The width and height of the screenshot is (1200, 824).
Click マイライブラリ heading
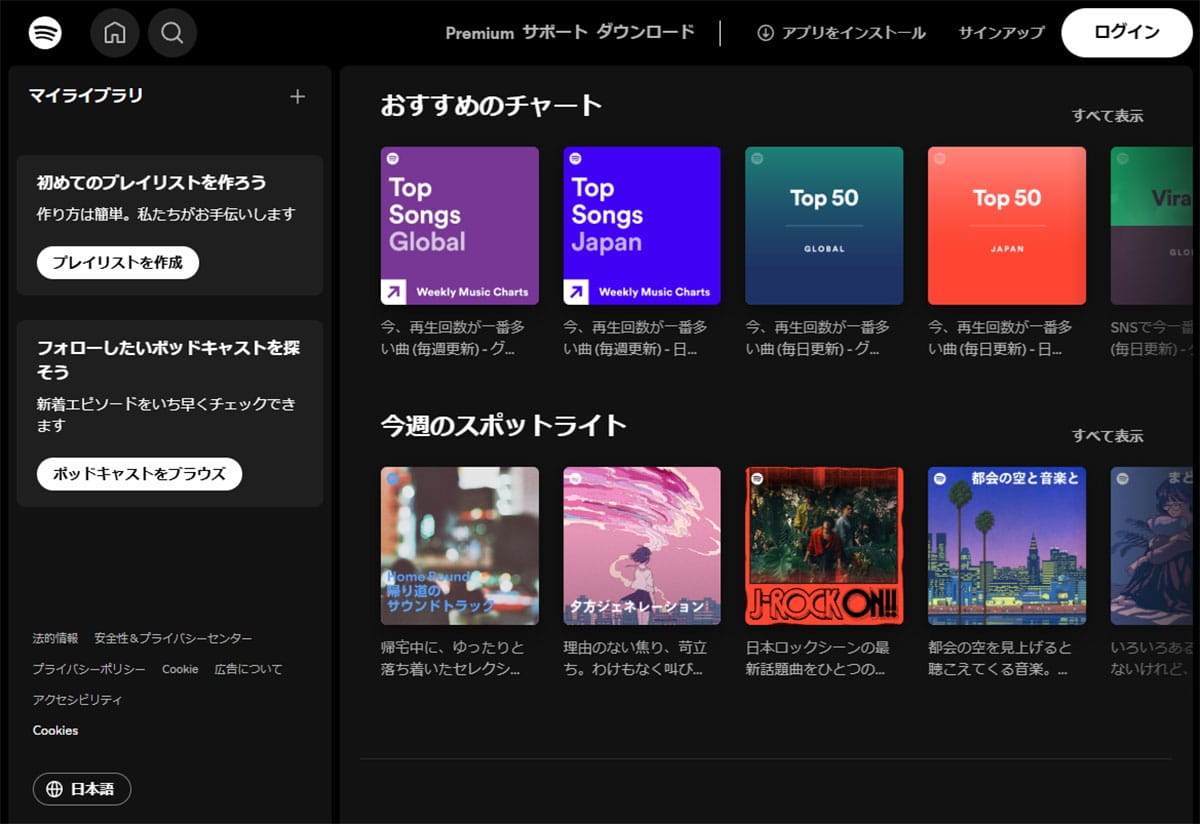pos(85,96)
